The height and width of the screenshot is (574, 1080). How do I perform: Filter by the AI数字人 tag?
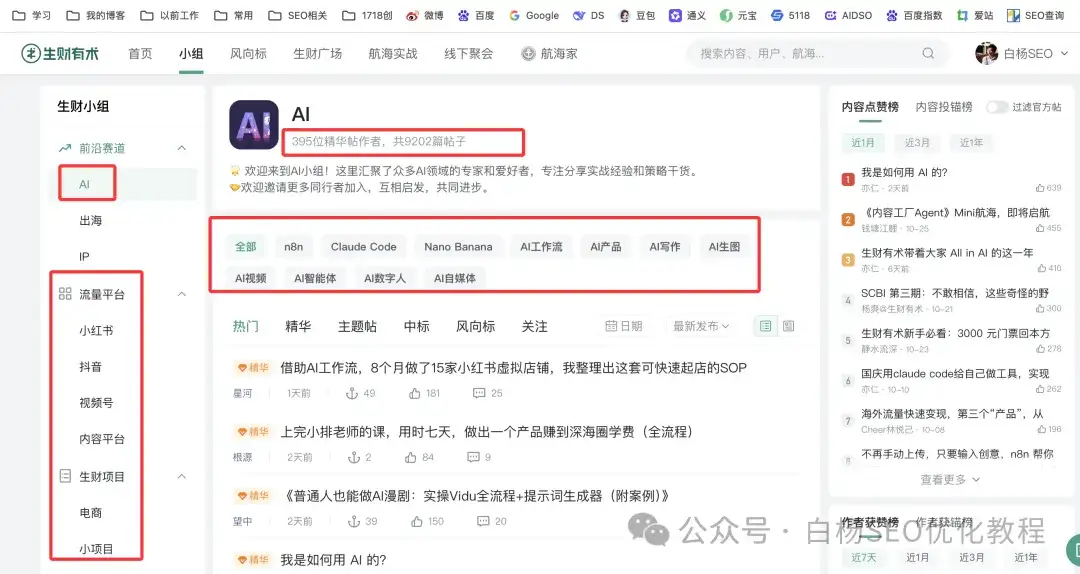384,278
